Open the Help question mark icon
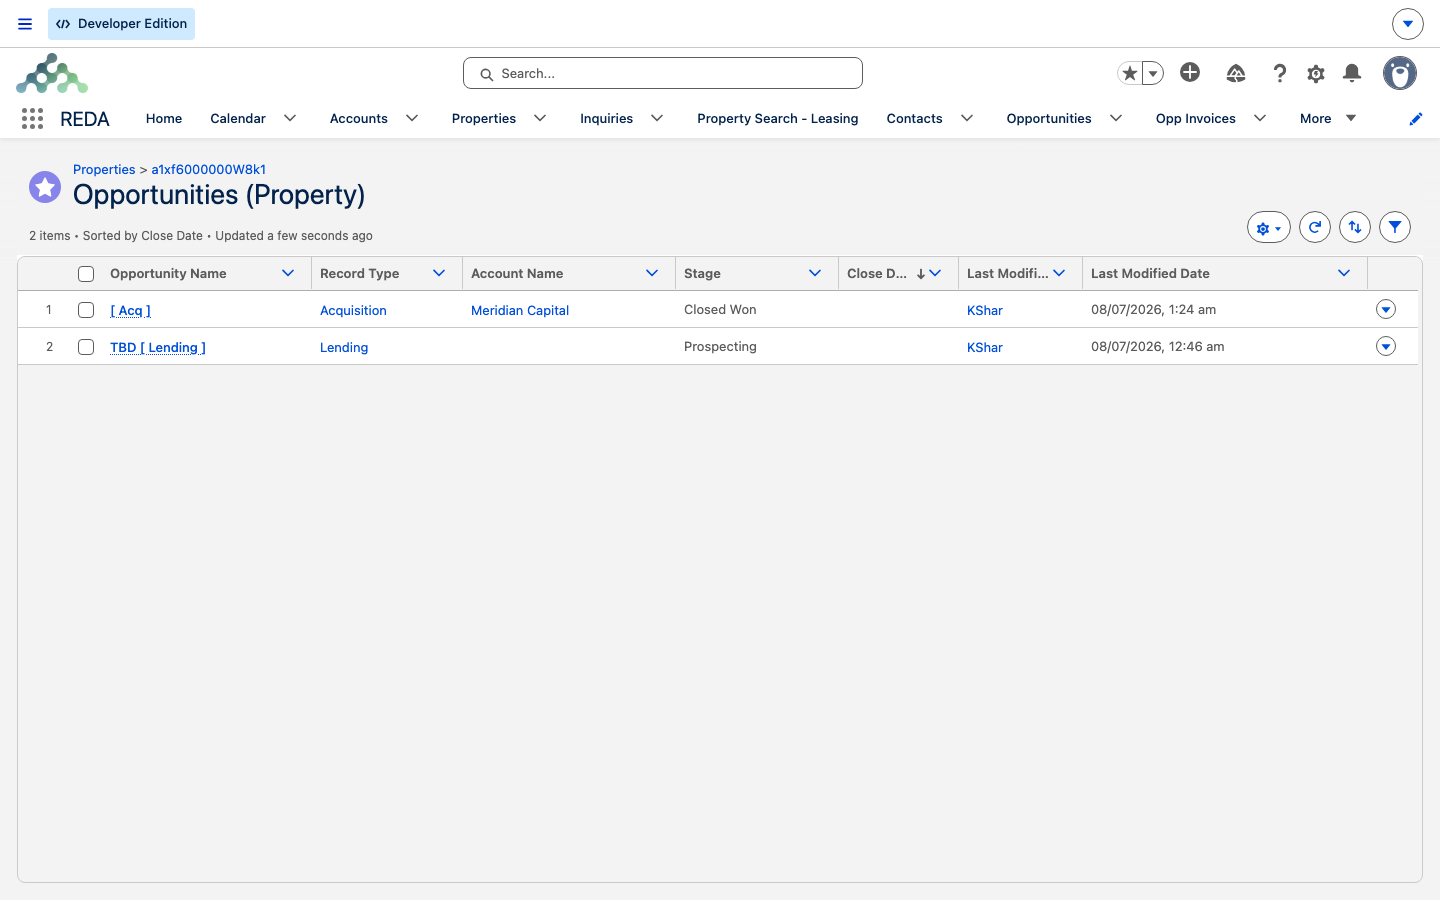The height and width of the screenshot is (900, 1440). (1280, 73)
